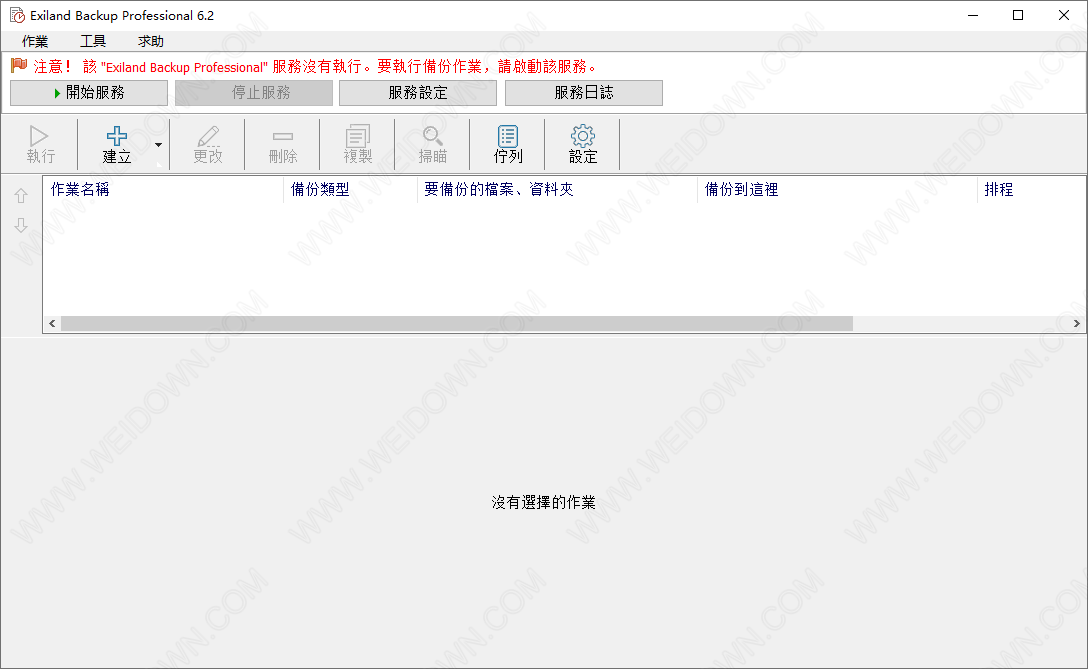Click the orange warning flag icon
This screenshot has width=1088, height=669.
19,66
